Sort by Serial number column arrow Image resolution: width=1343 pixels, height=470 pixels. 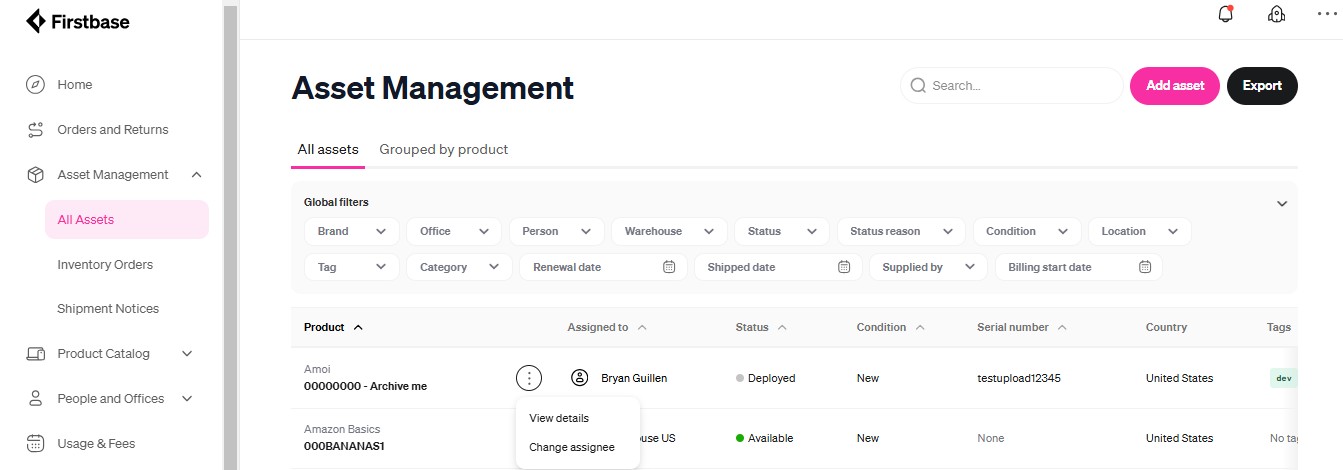[x=1062, y=327]
